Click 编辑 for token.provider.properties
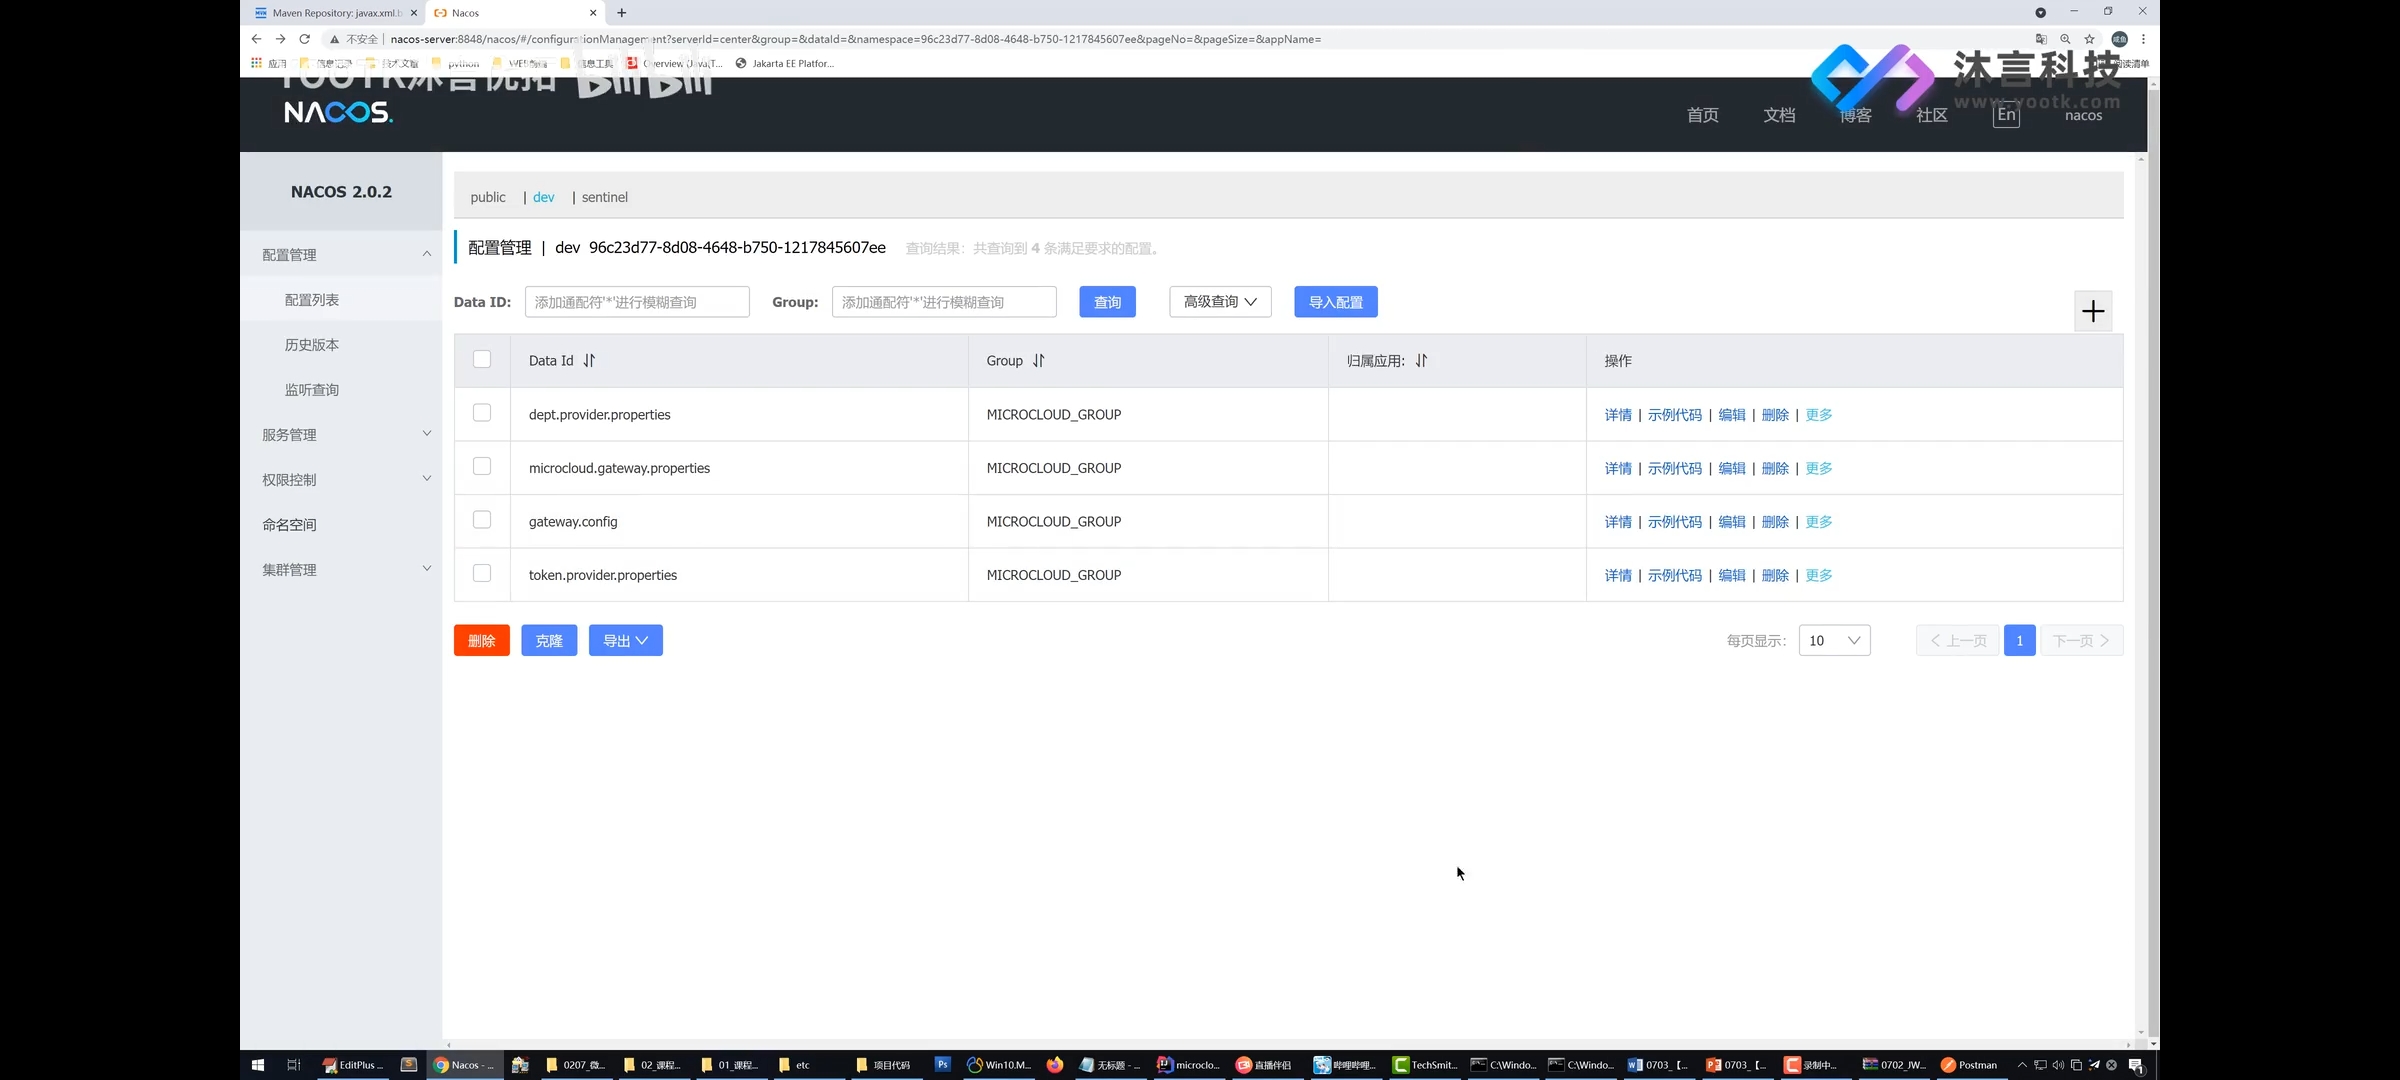The image size is (2400, 1080). 1732,576
